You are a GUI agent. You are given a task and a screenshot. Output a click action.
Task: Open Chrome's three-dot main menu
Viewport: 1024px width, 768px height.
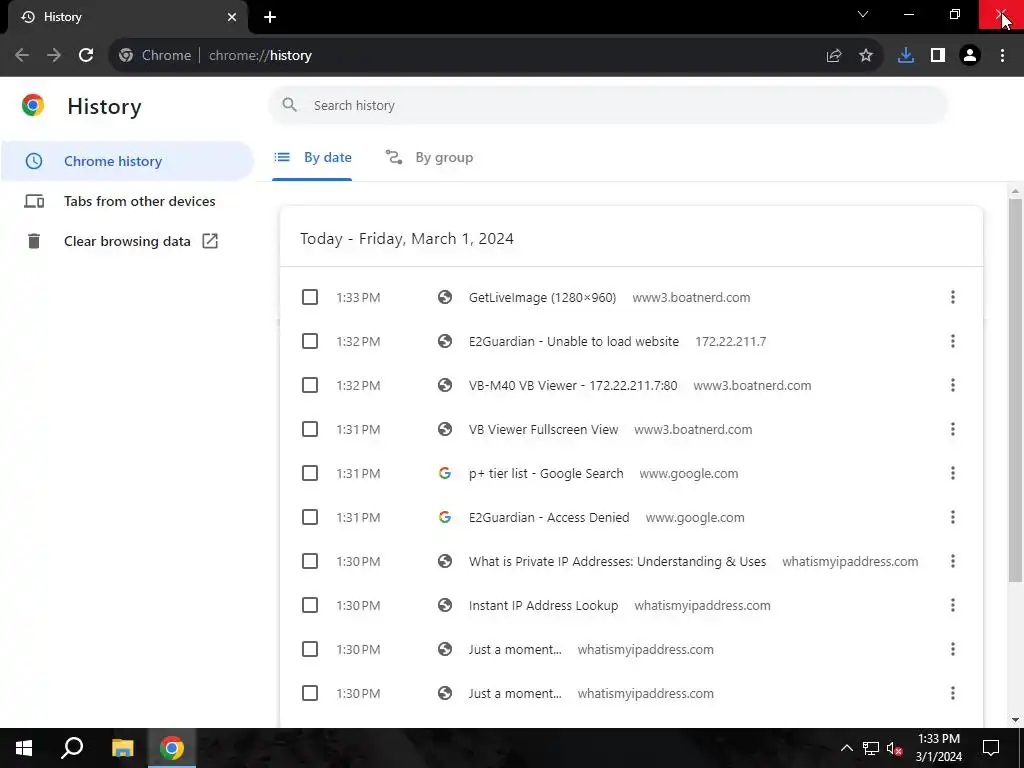click(x=1002, y=56)
